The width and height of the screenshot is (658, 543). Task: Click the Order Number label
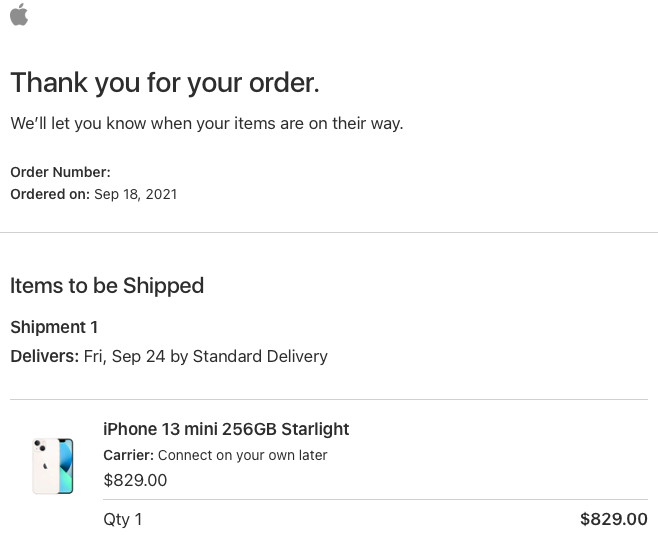(60, 172)
